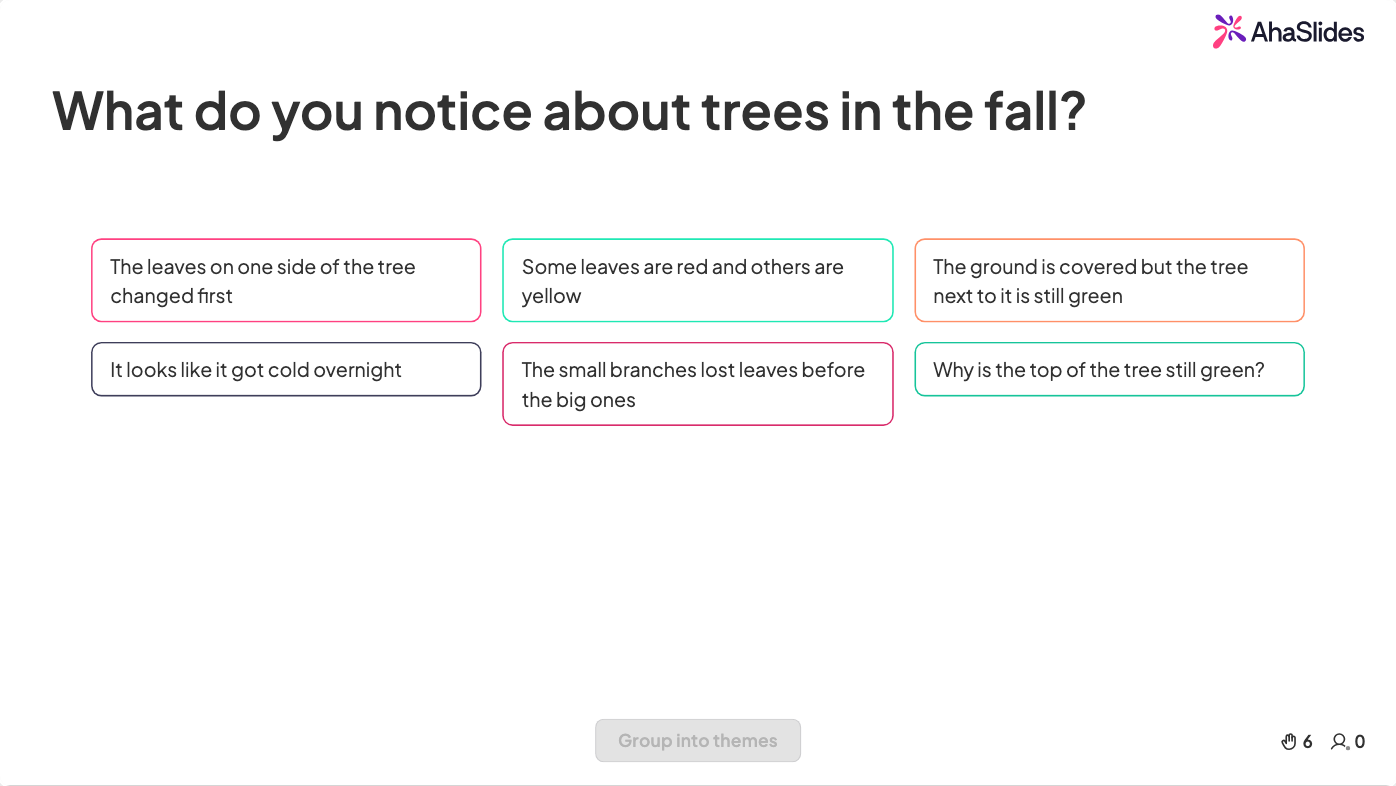Select the 'leaves on one side' response card
The image size is (1396, 786).
[286, 280]
